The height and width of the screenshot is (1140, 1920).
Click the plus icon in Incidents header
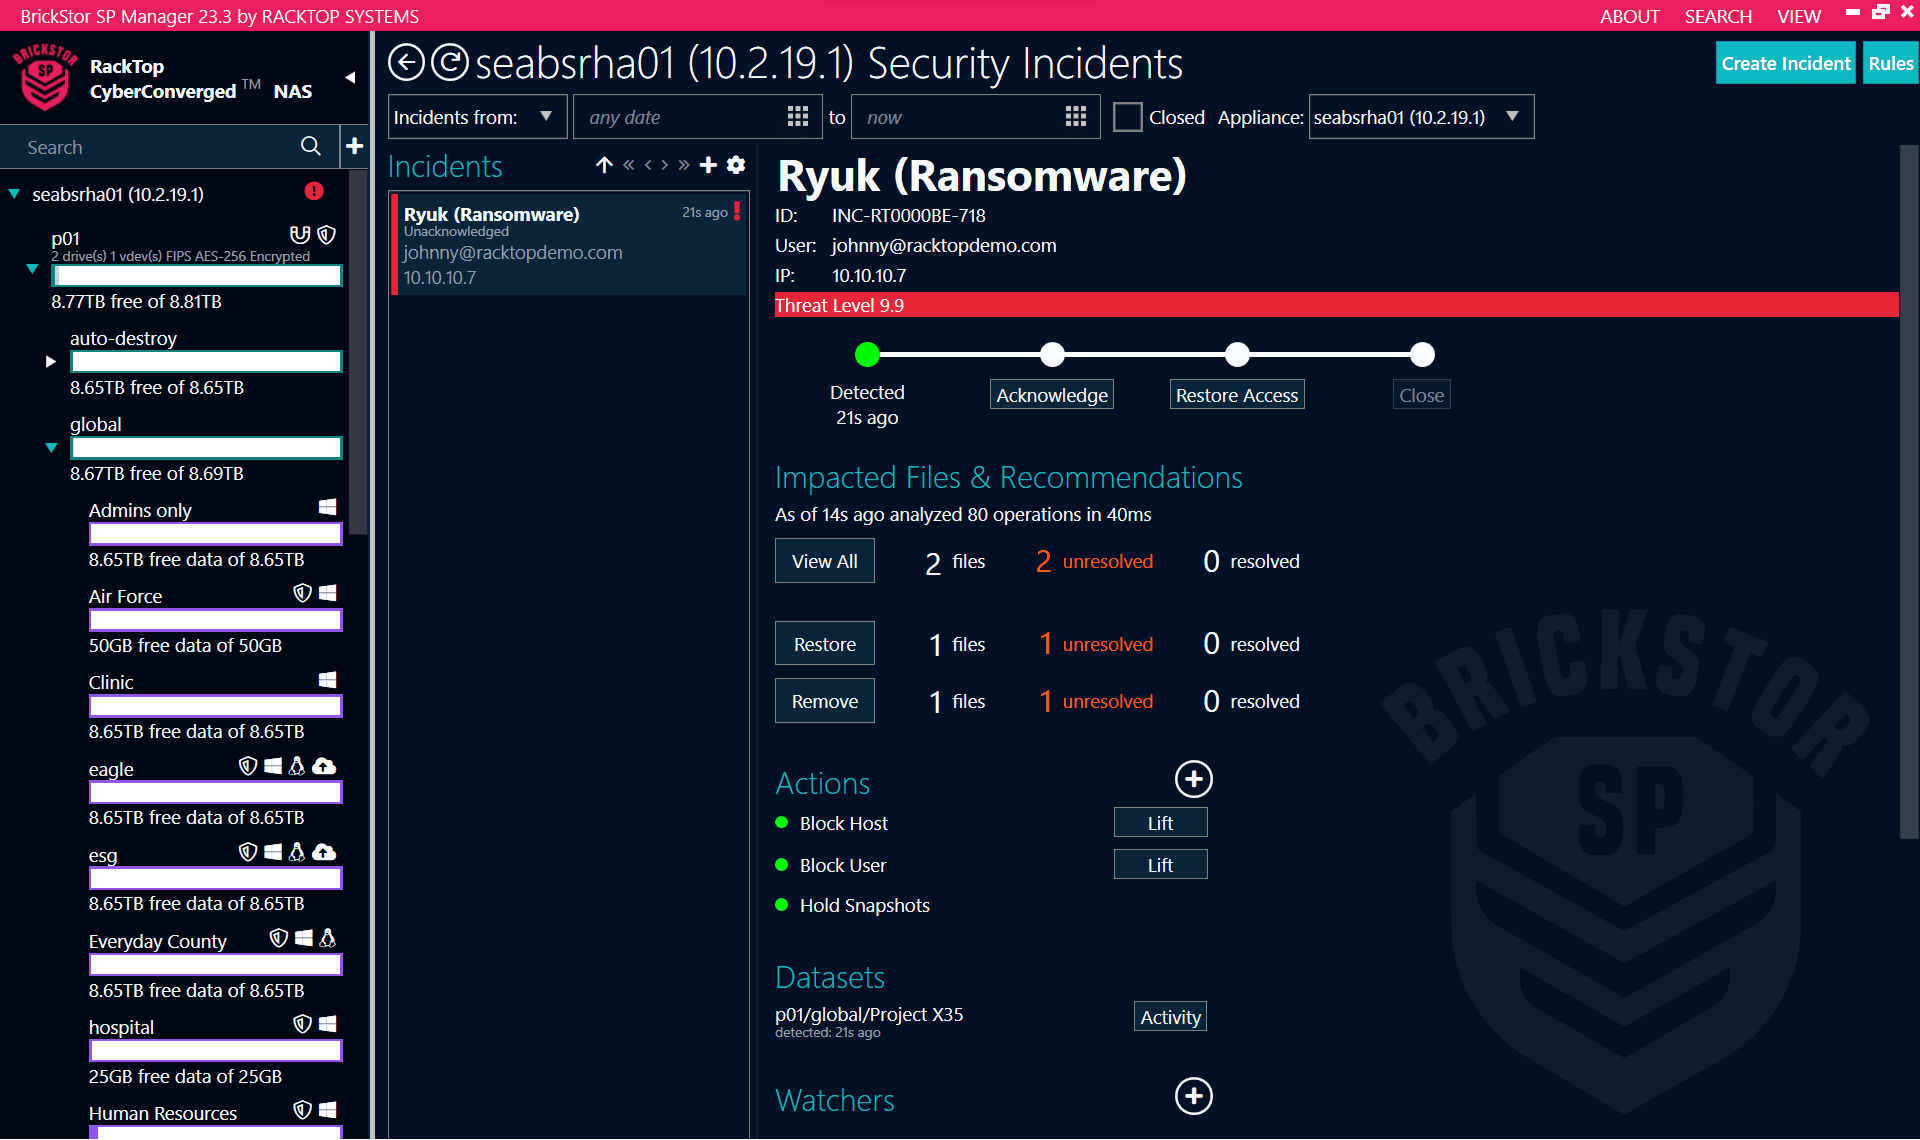pos(708,165)
